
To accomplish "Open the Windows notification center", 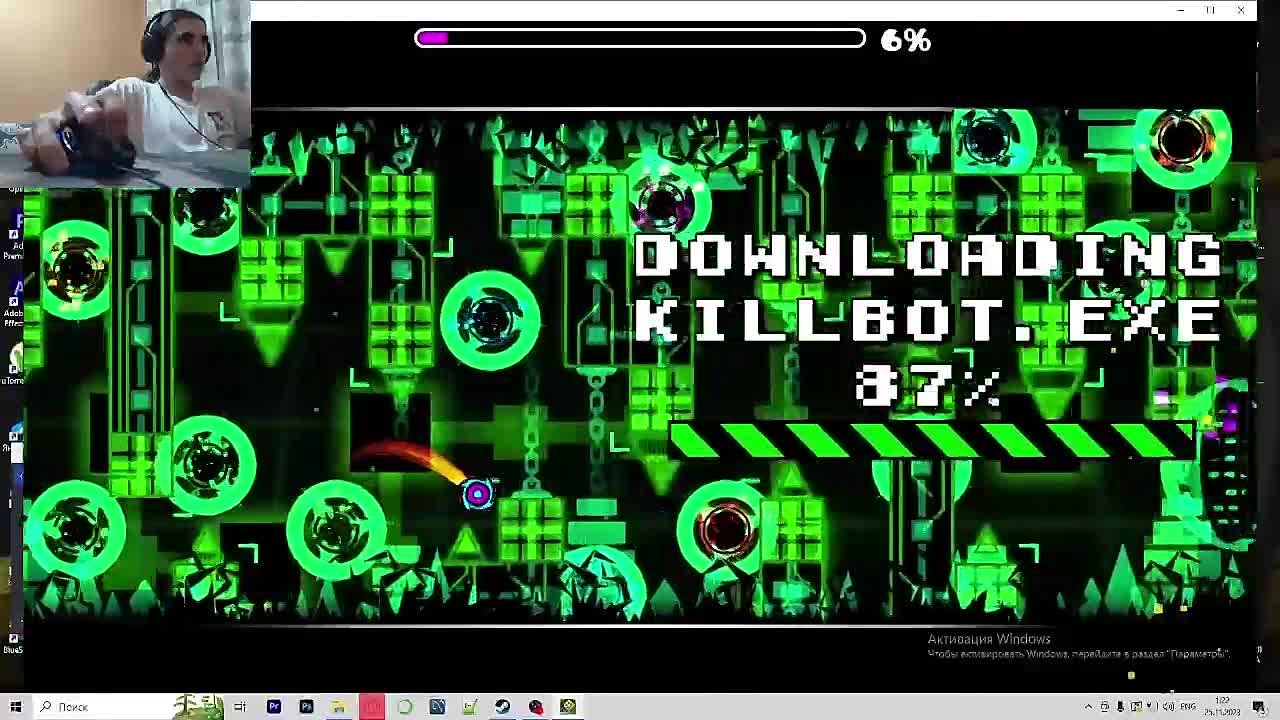I will pyautogui.click(x=1259, y=707).
